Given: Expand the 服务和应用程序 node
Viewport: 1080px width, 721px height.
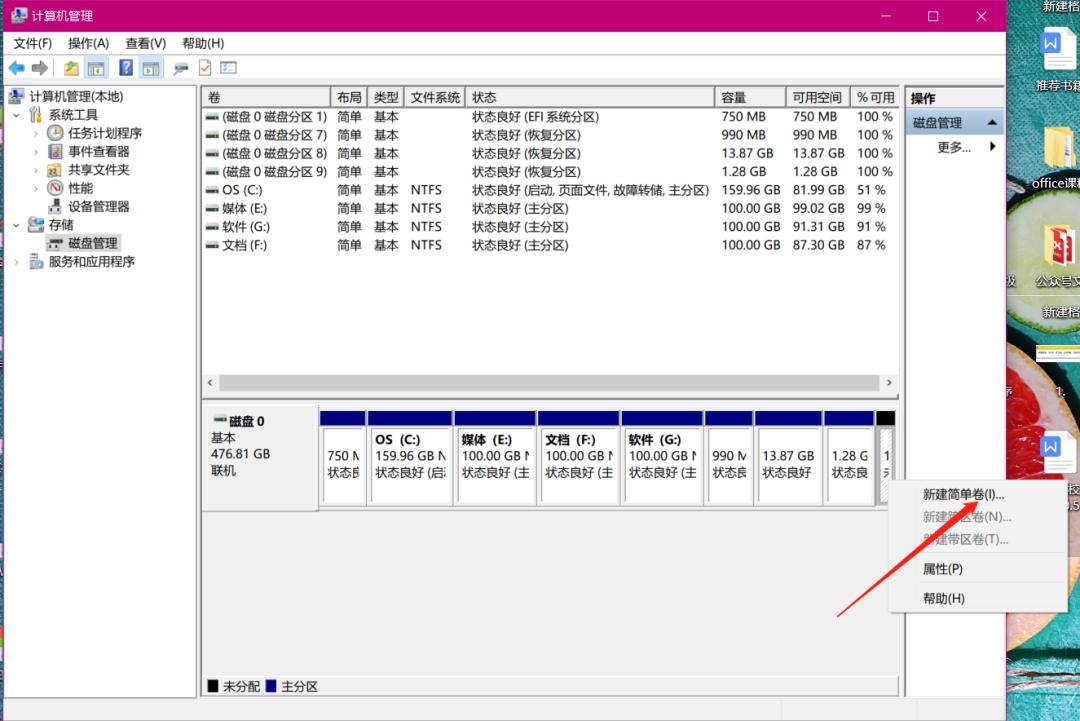Looking at the screenshot, I should [x=17, y=262].
